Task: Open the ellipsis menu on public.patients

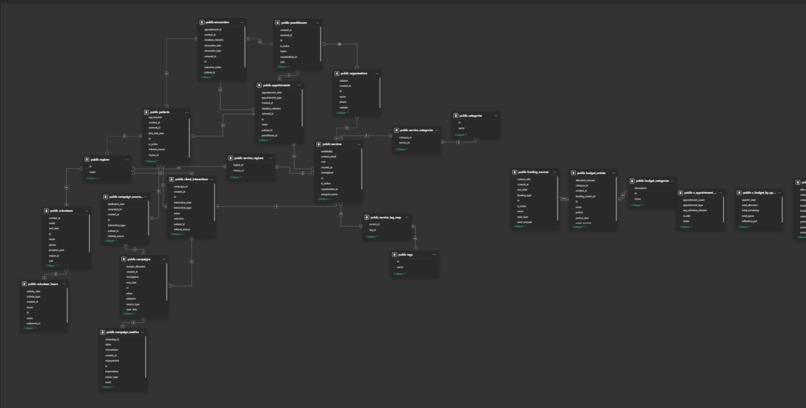Action: [x=186, y=112]
